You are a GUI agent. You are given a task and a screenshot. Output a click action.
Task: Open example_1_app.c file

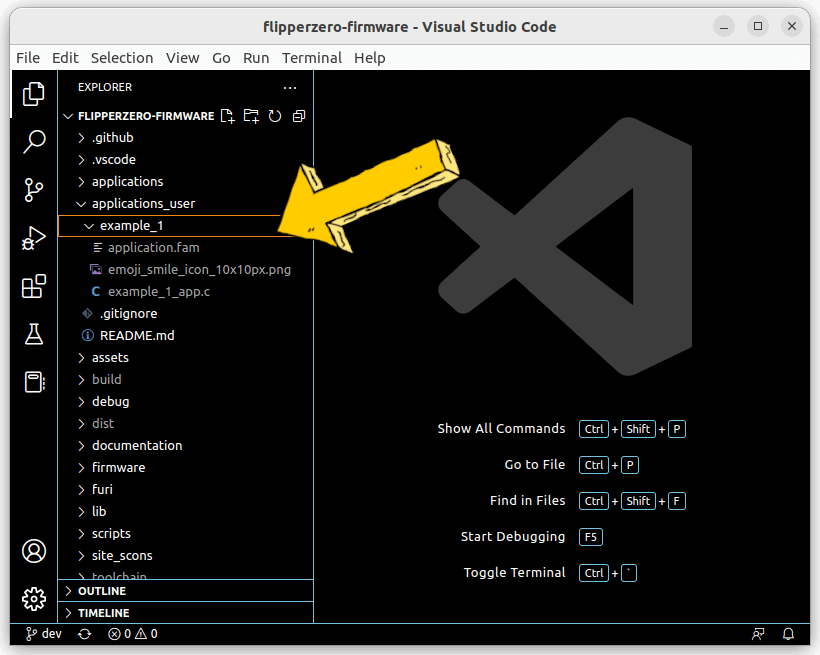pyautogui.click(x=158, y=291)
